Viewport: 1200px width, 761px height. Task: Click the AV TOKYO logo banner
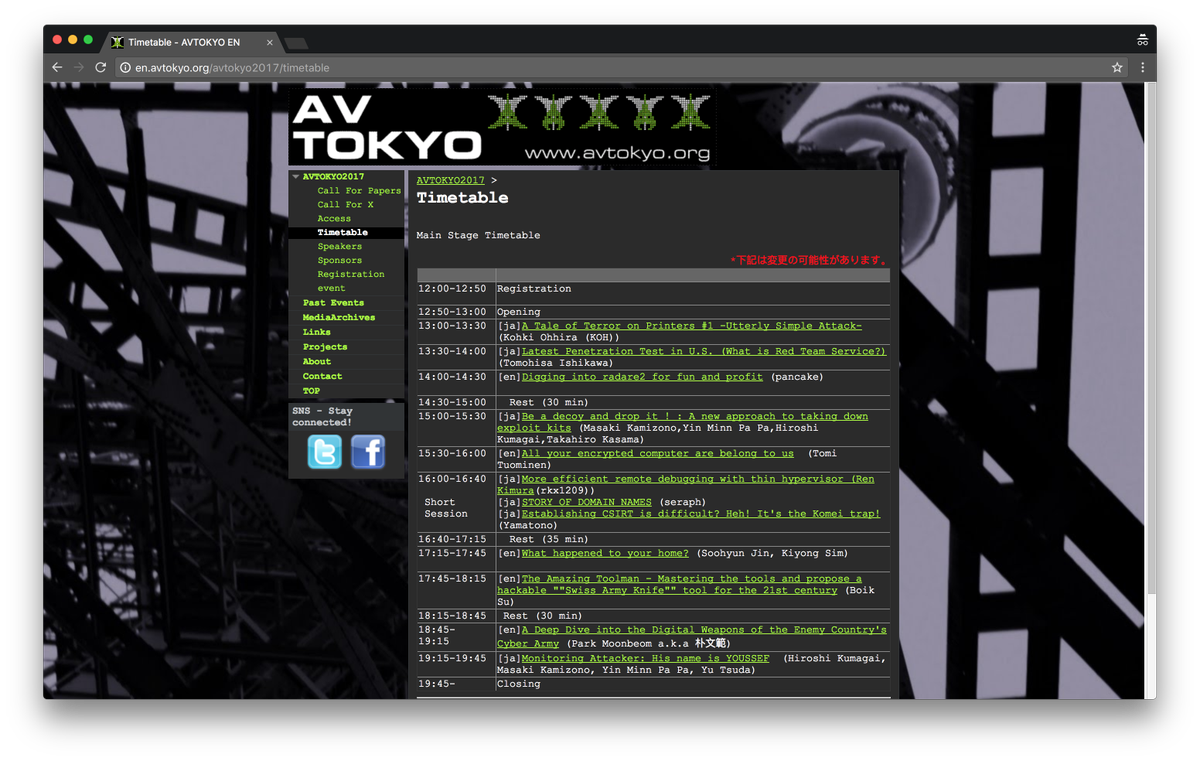tap(502, 127)
